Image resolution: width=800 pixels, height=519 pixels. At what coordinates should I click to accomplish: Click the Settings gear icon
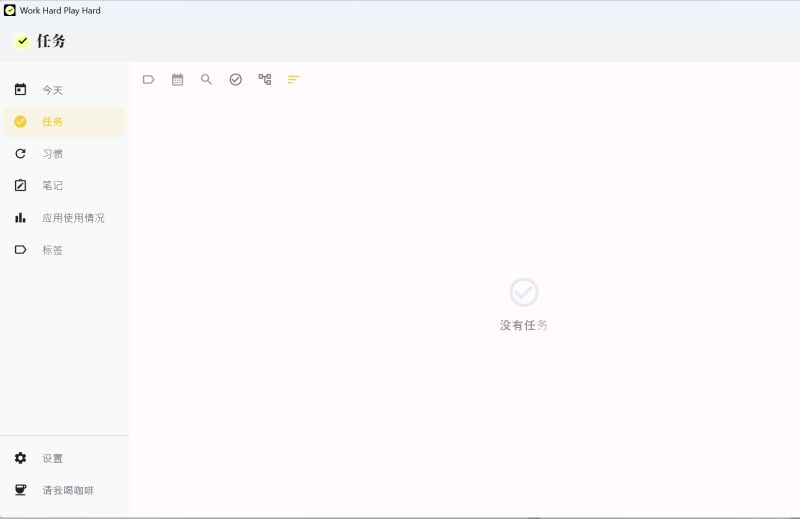click(20, 458)
